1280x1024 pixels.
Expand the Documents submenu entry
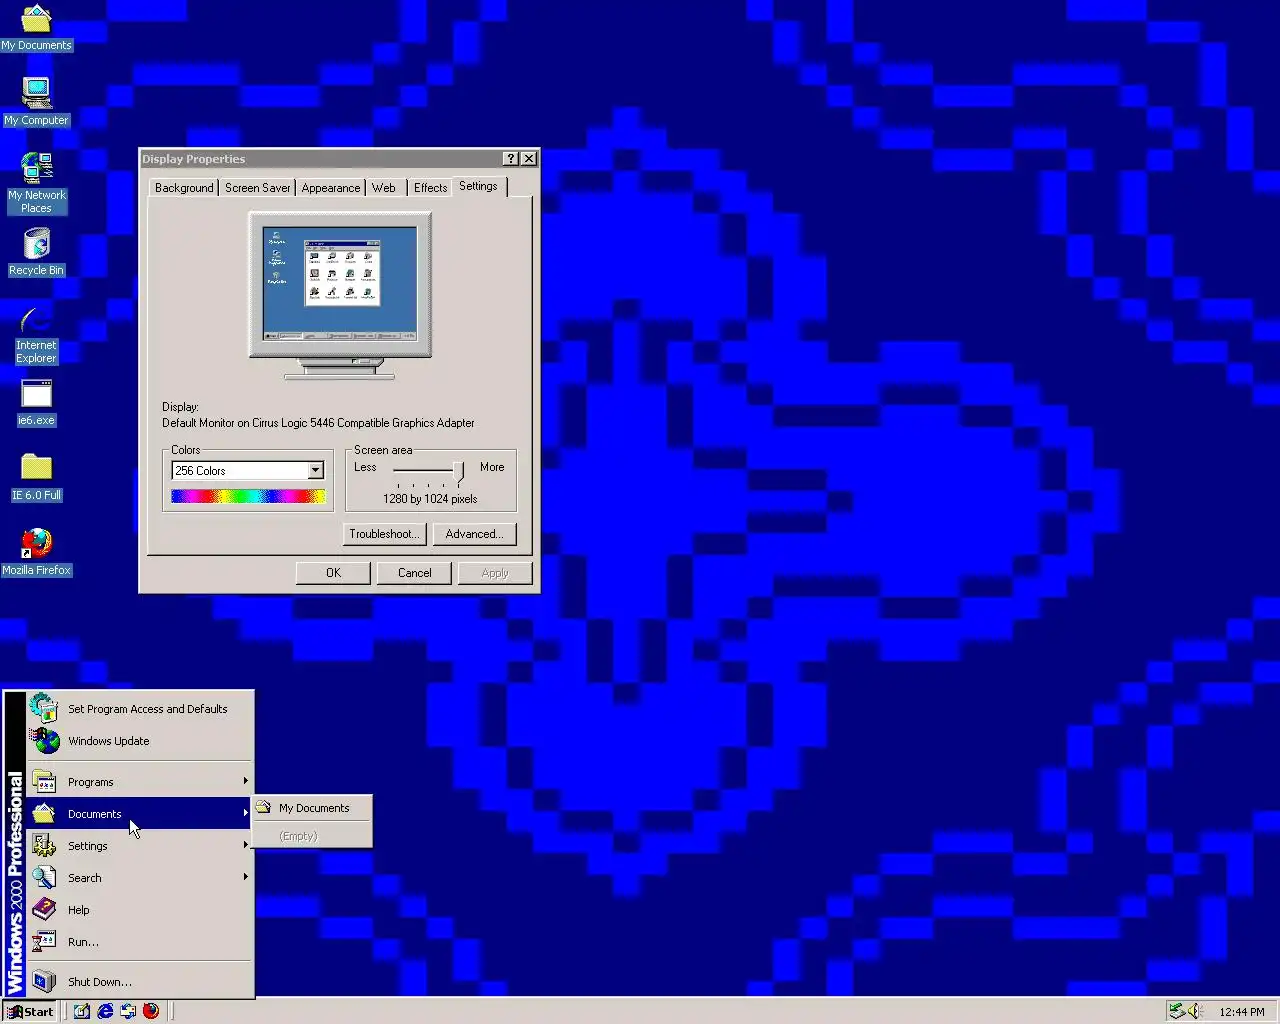(140, 814)
